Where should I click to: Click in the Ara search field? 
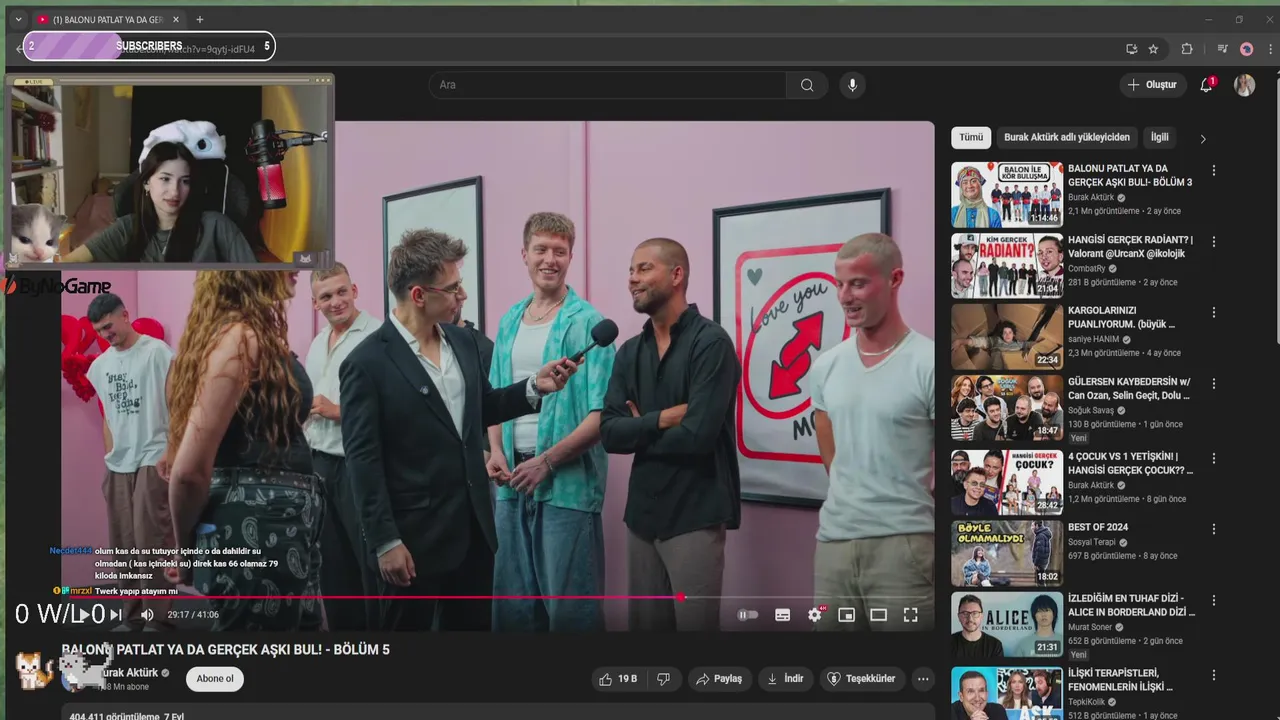click(x=608, y=85)
